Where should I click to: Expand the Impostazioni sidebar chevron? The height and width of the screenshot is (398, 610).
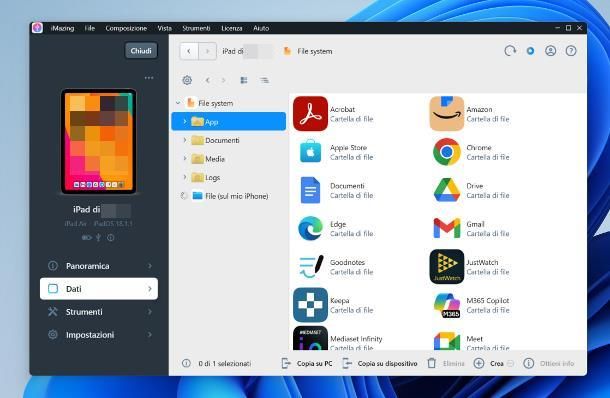point(150,335)
